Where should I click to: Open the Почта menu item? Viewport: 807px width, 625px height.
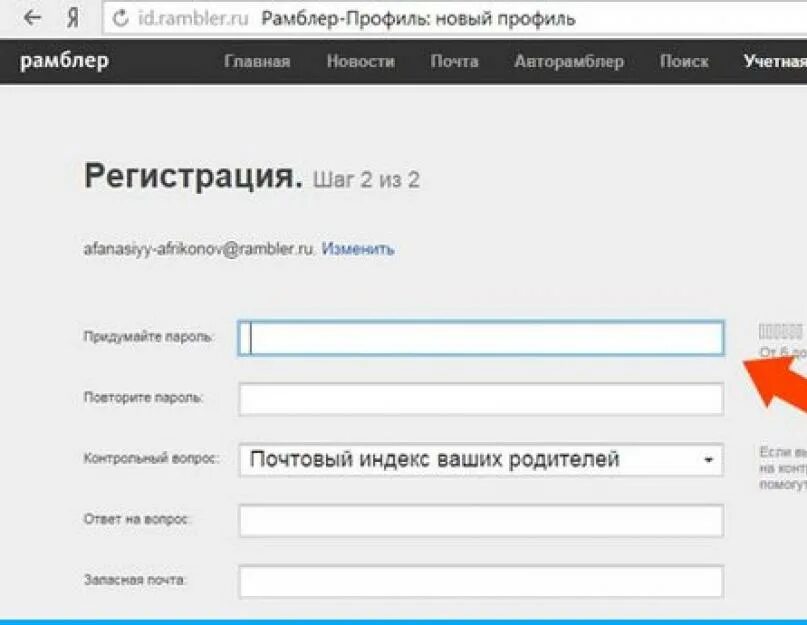454,62
